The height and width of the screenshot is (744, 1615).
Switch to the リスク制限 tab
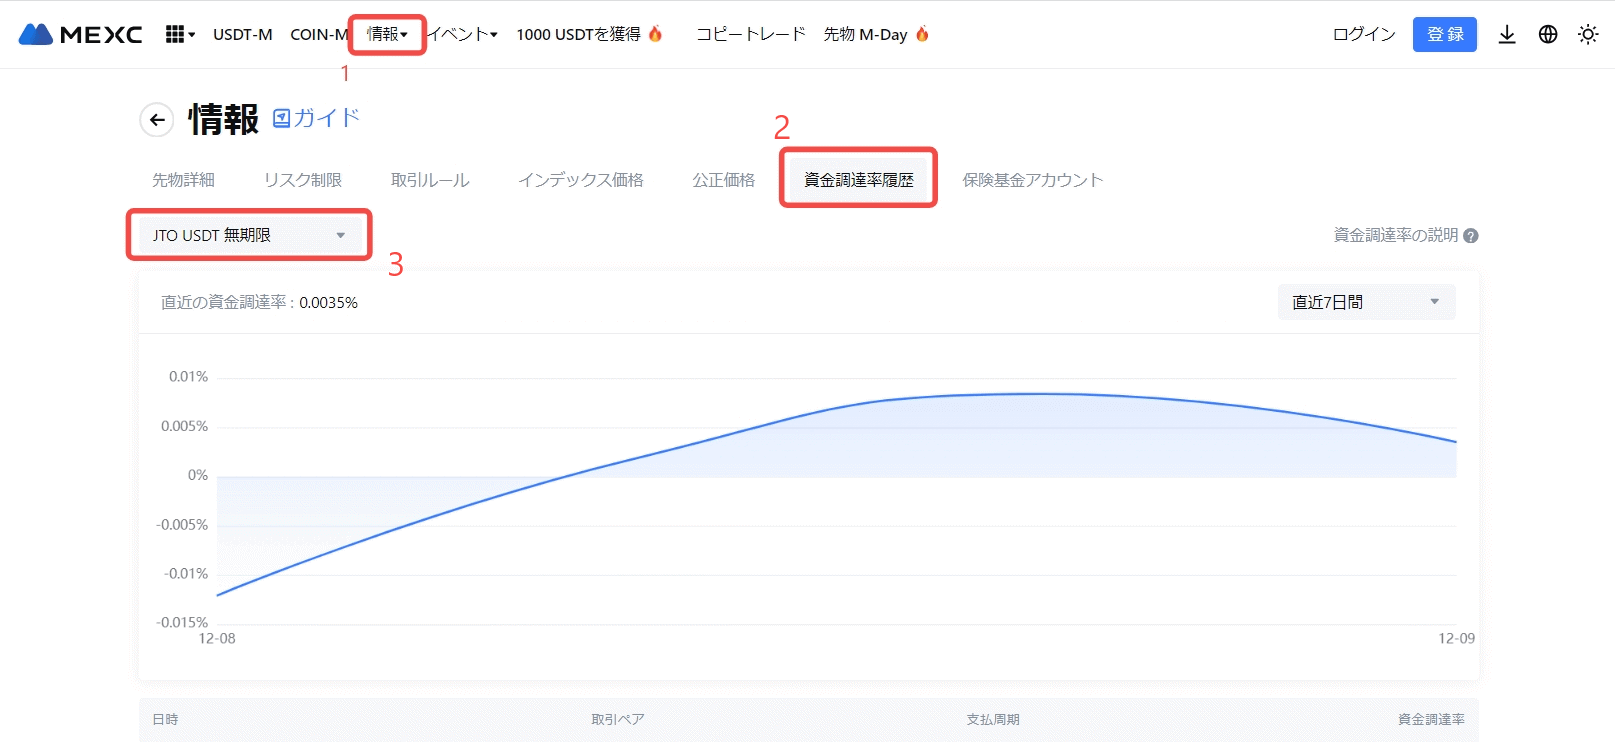[x=302, y=180]
